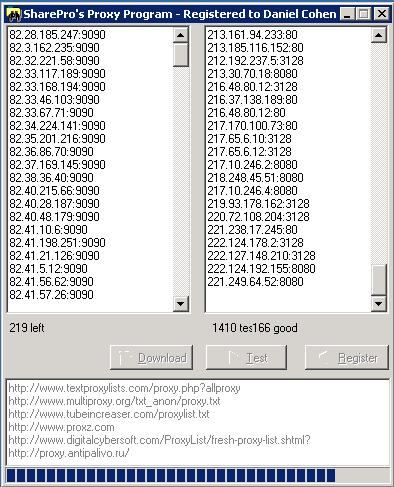Select proxy 82.41.57.26:9090

tap(51, 295)
